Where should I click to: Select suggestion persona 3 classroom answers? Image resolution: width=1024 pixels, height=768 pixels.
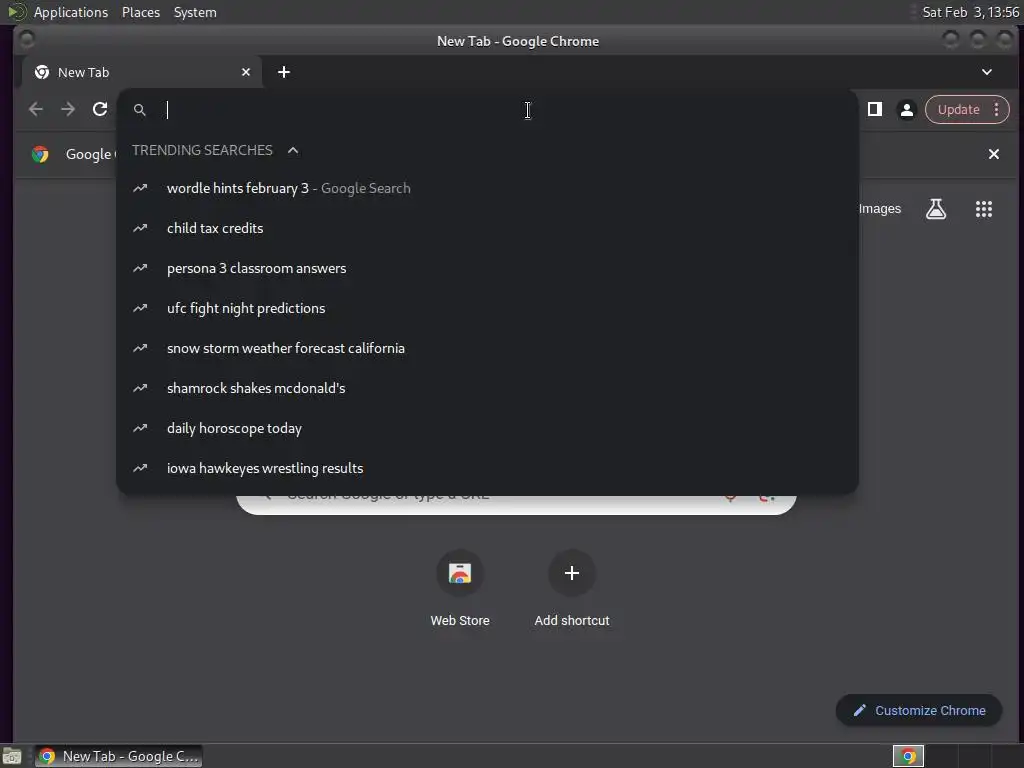coord(487,268)
